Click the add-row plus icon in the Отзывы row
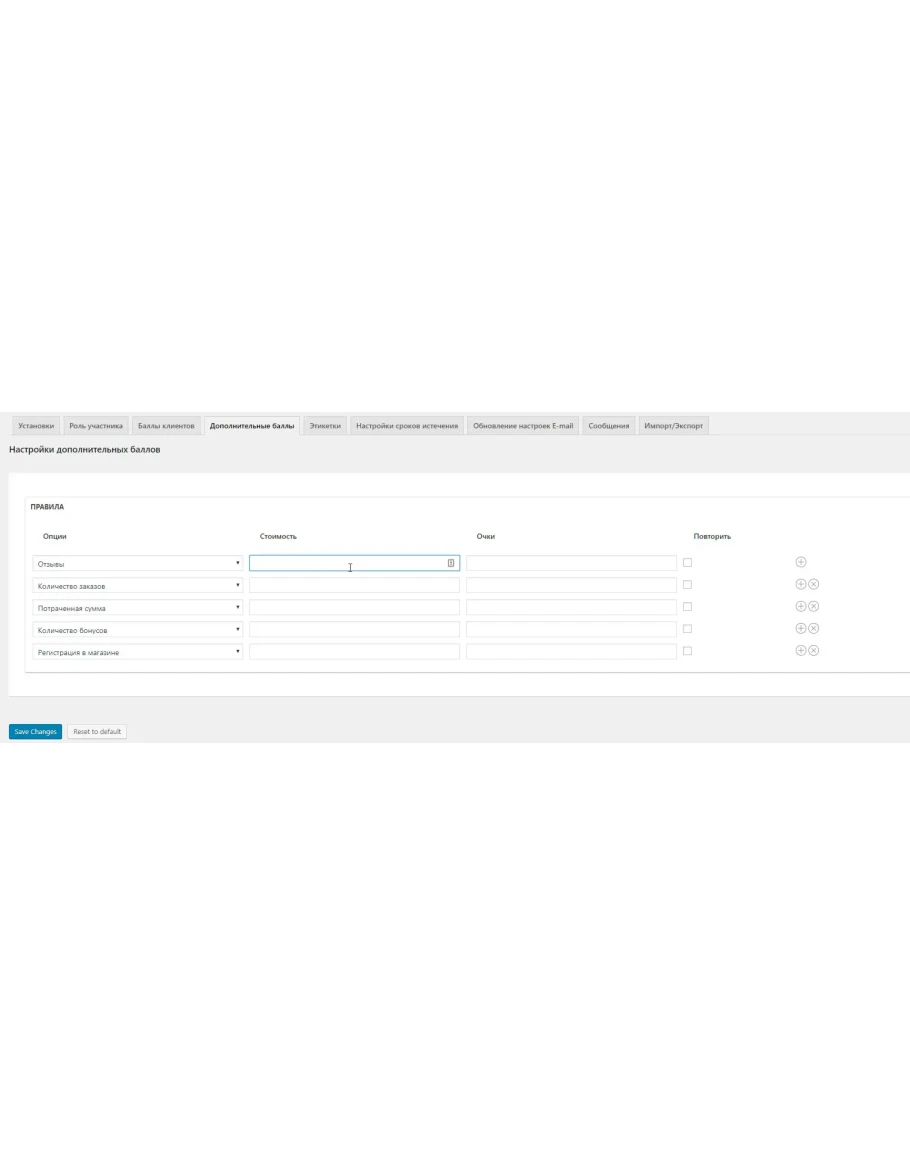The height and width of the screenshot is (1155, 910). (800, 563)
